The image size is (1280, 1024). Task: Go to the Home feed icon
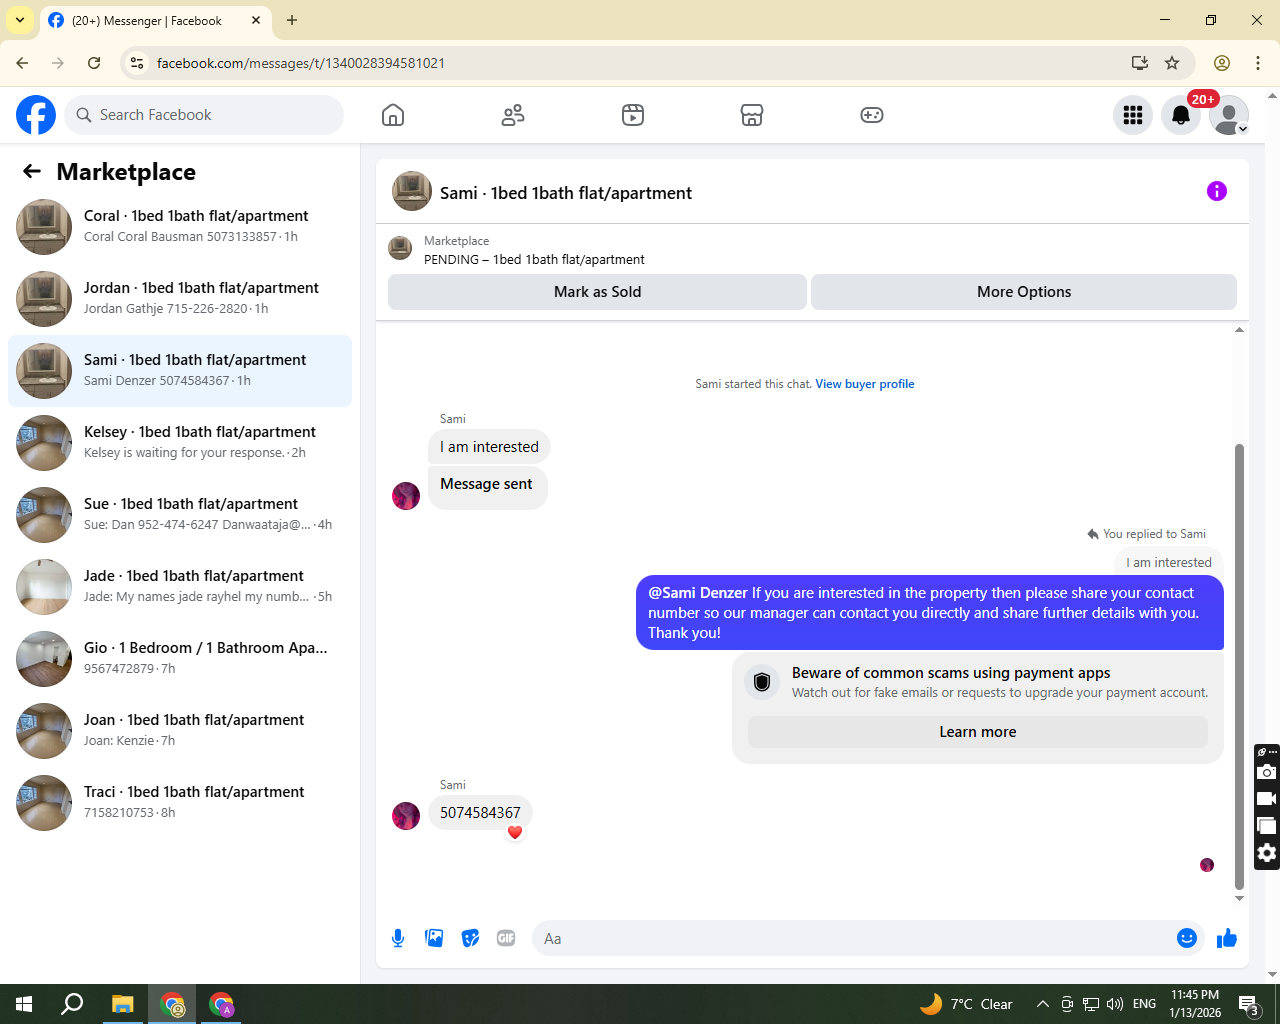click(393, 115)
